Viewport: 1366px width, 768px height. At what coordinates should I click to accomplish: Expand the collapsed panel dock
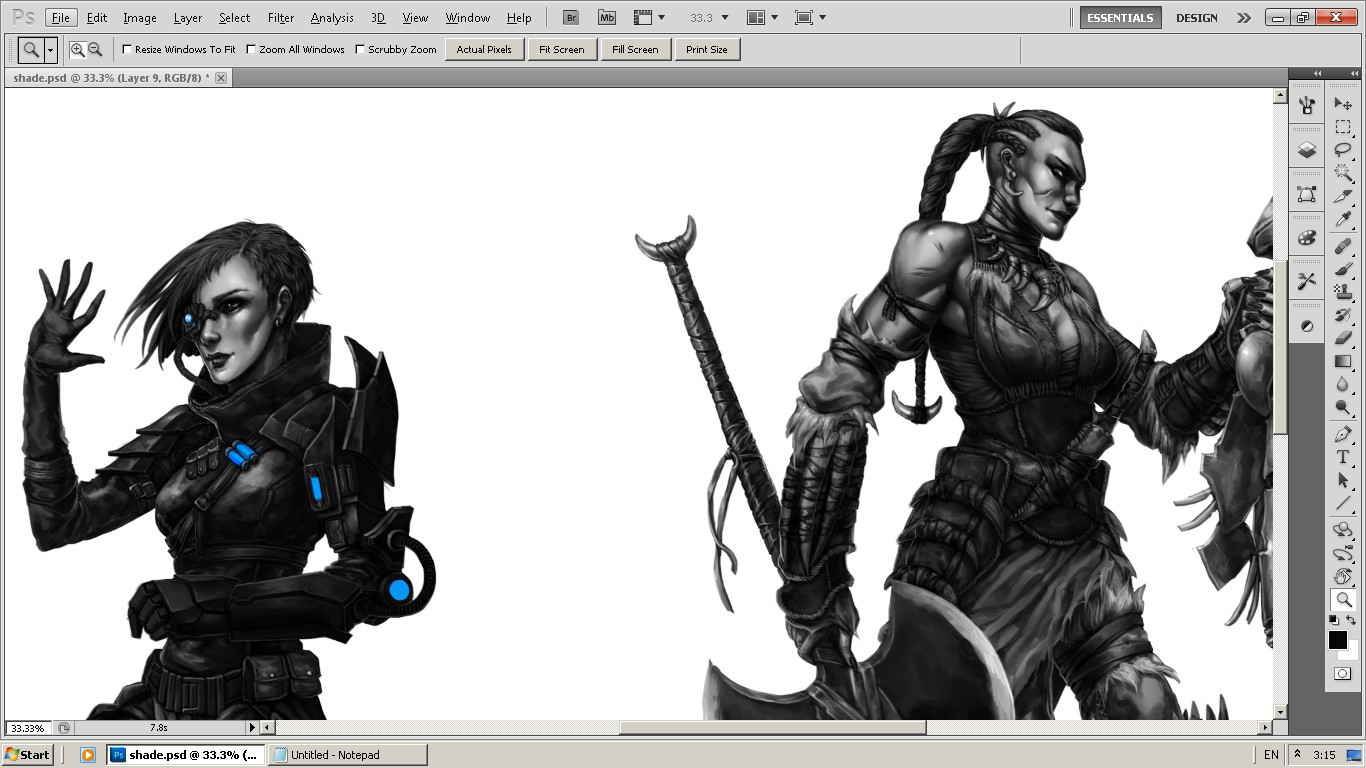point(1317,73)
